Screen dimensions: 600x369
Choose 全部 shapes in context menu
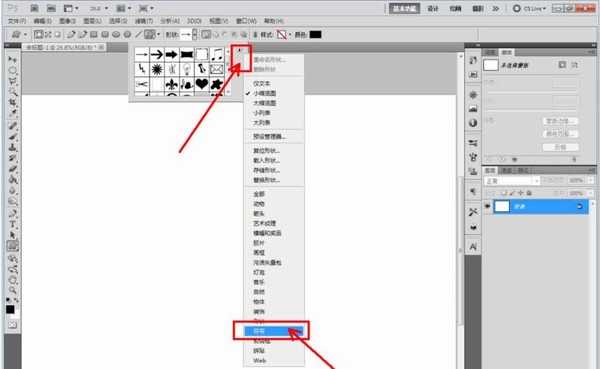coord(259,194)
